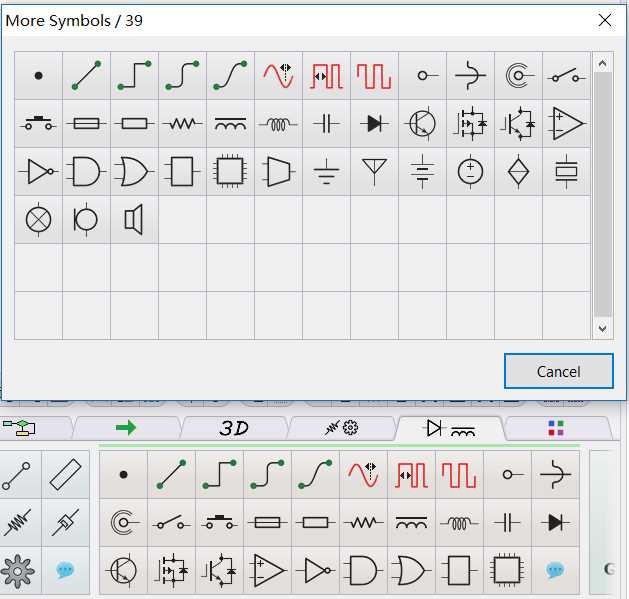The width and height of the screenshot is (629, 599).
Task: Choose the zigzag resistor symbol in dialog
Action: (183, 124)
